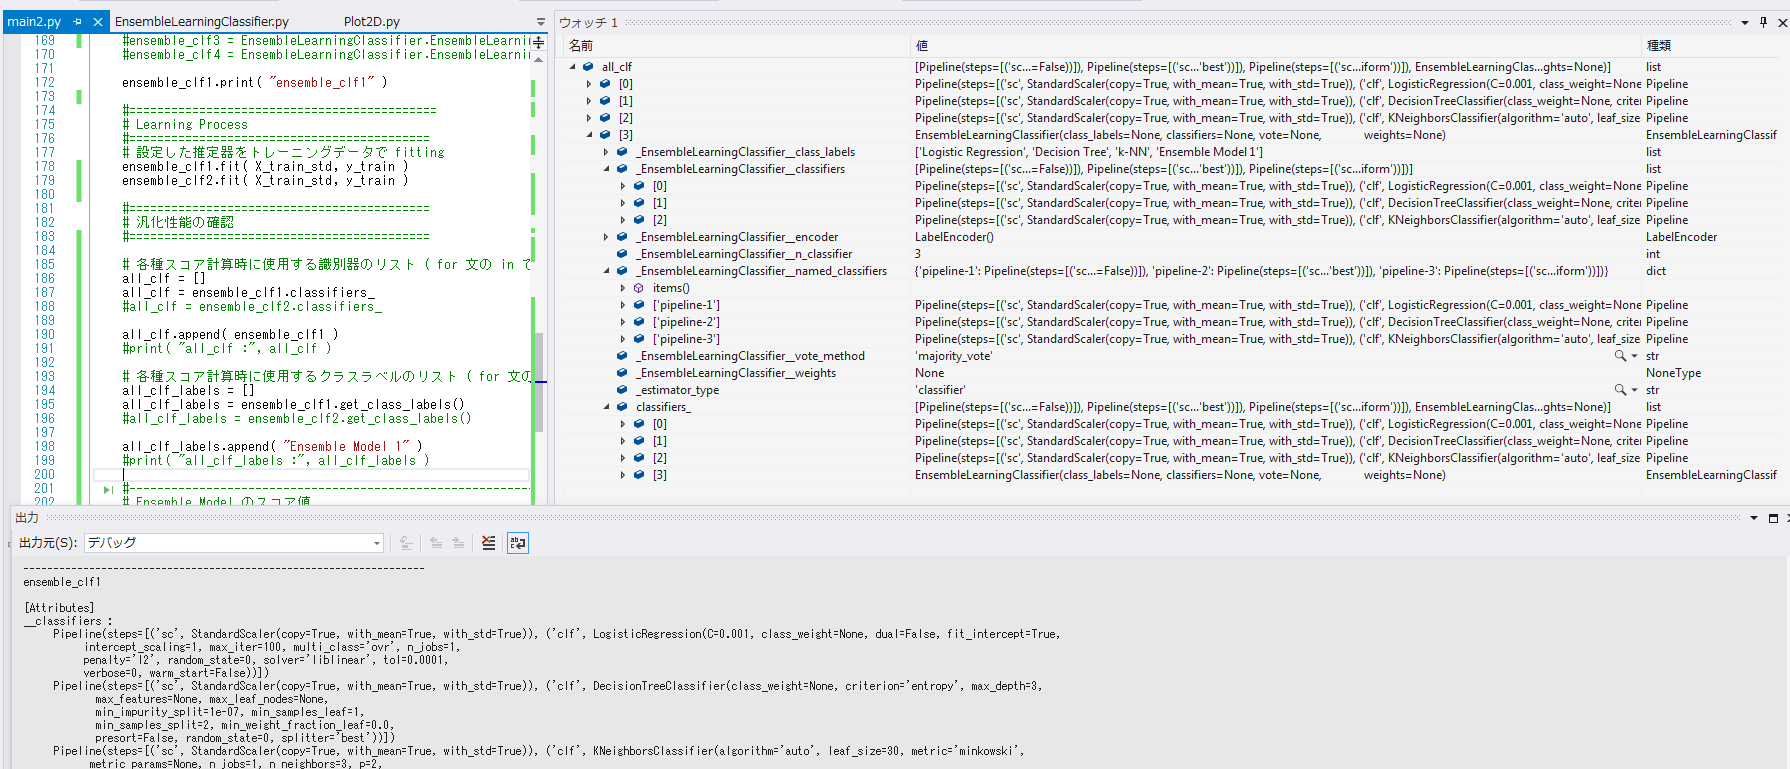
Task: Collapse the all_clf watch variable
Action: coord(573,67)
